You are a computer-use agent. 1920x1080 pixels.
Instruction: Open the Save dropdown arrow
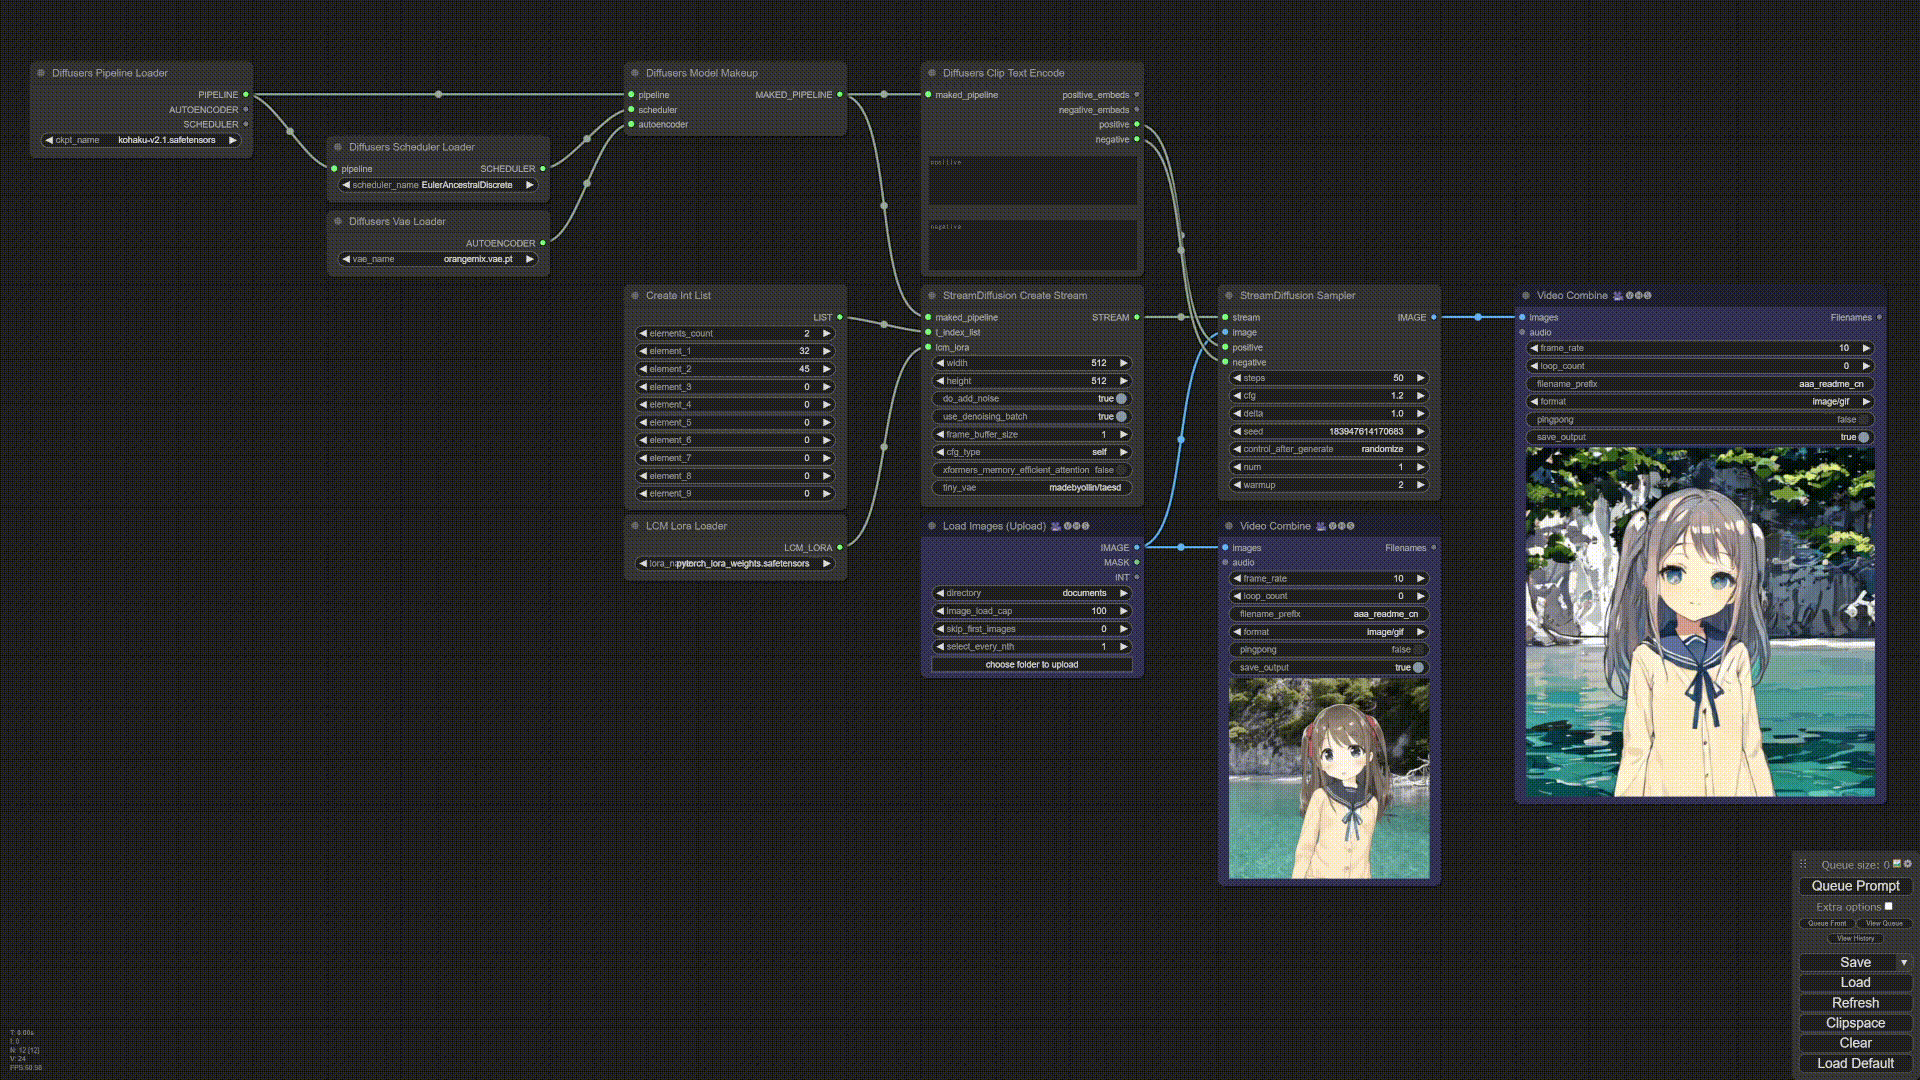1904,962
